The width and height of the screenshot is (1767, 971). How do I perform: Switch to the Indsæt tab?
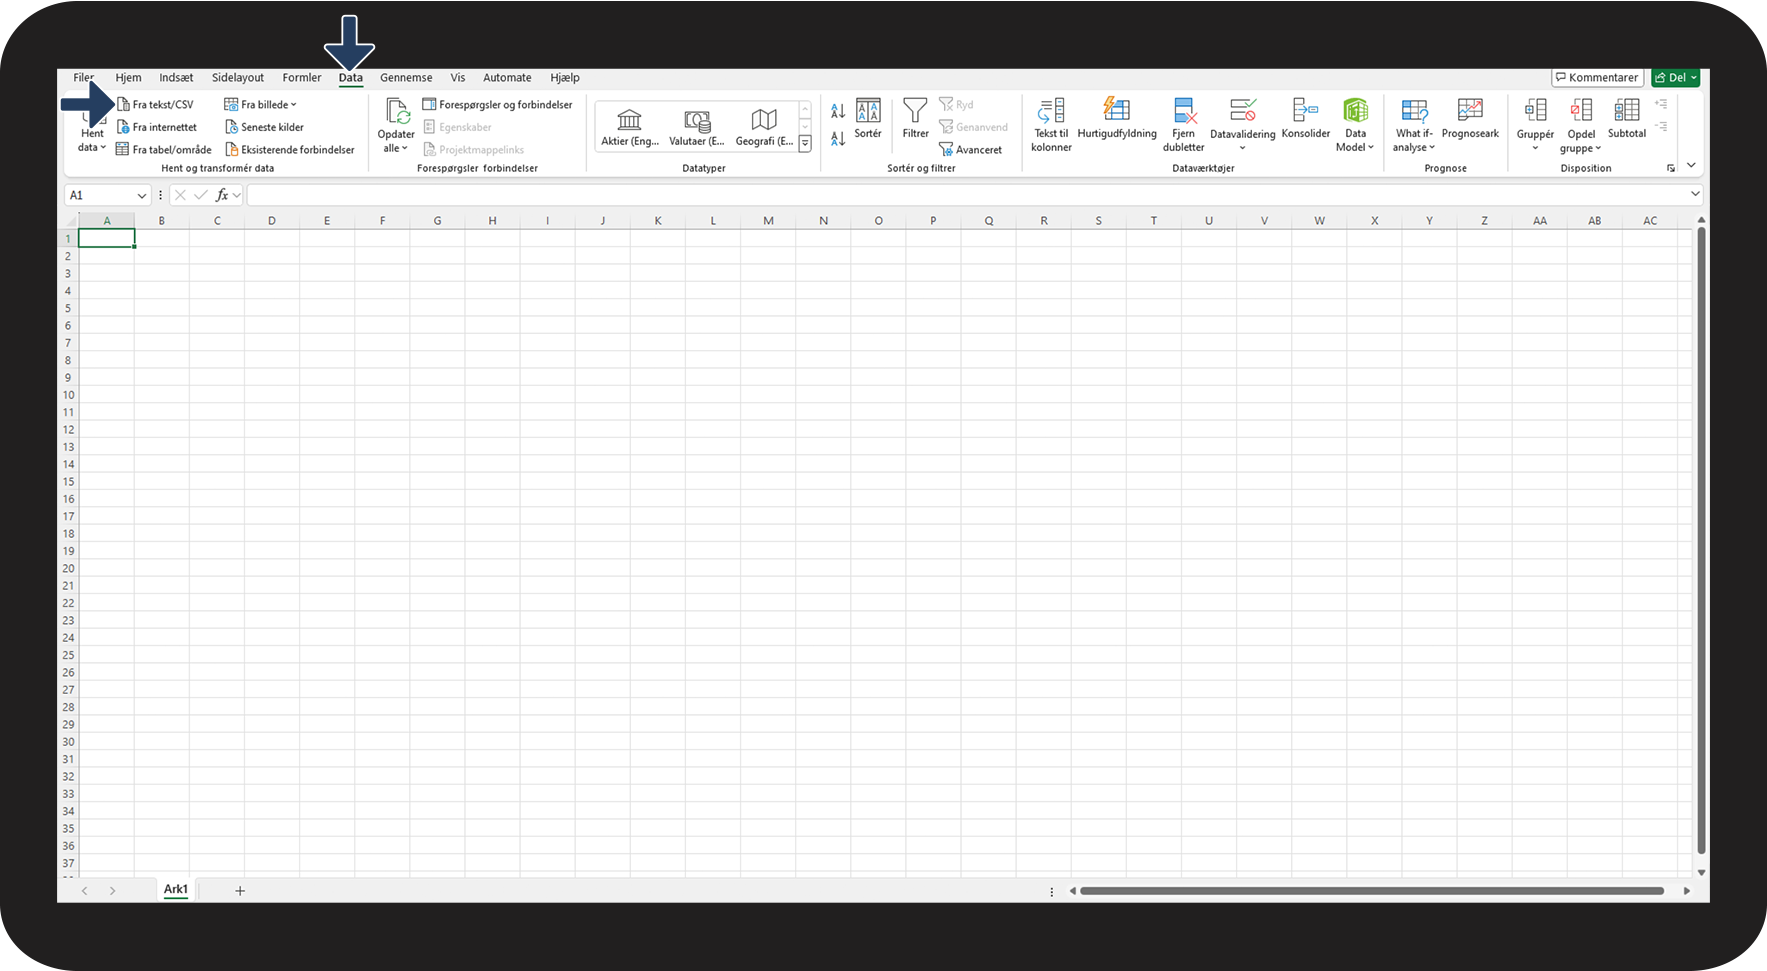coord(176,78)
